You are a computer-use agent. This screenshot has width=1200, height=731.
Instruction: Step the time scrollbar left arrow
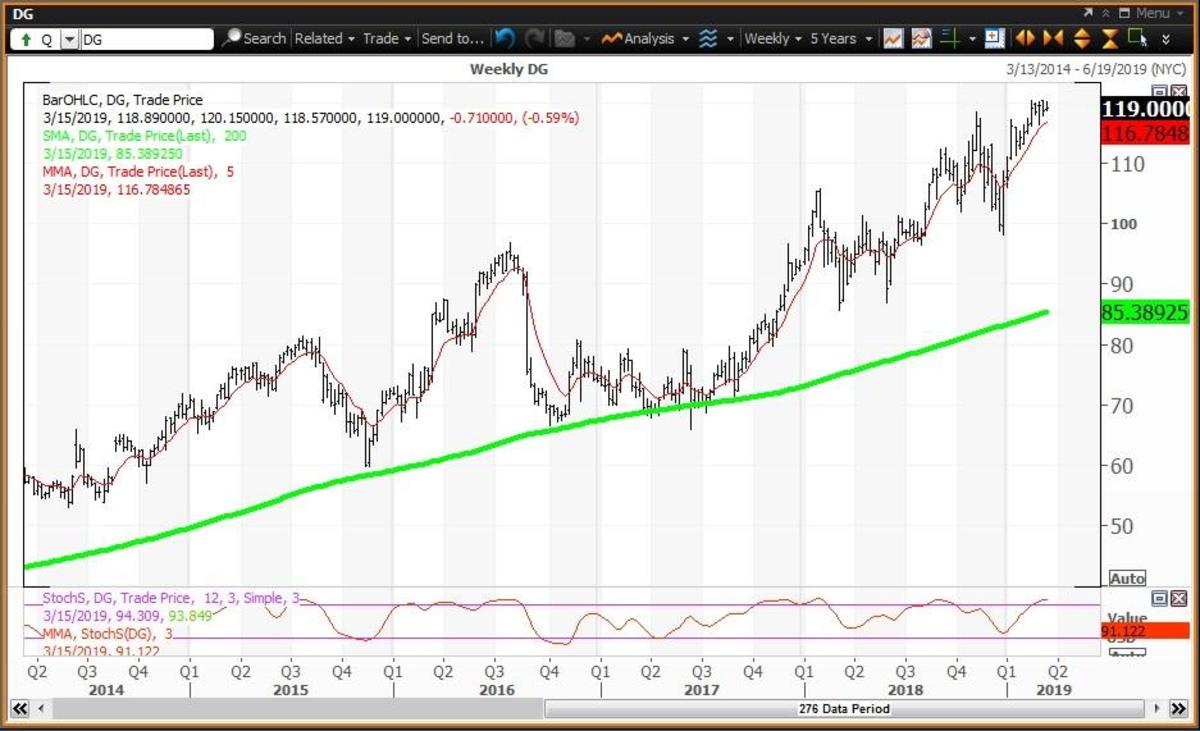[40, 708]
